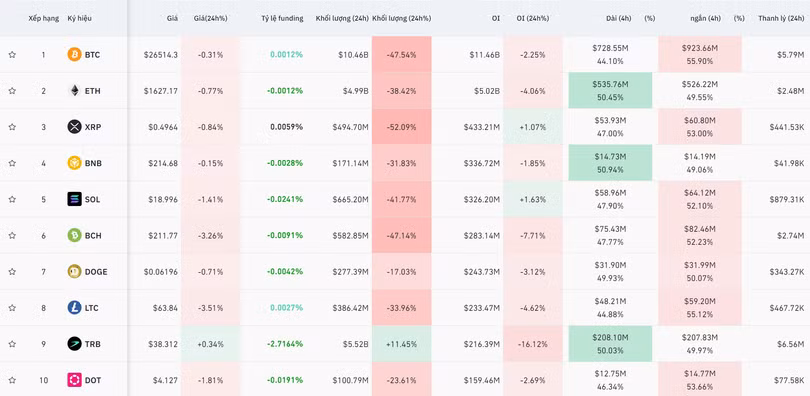Star BCH as a favorite
The image size is (810, 396).
(12, 235)
